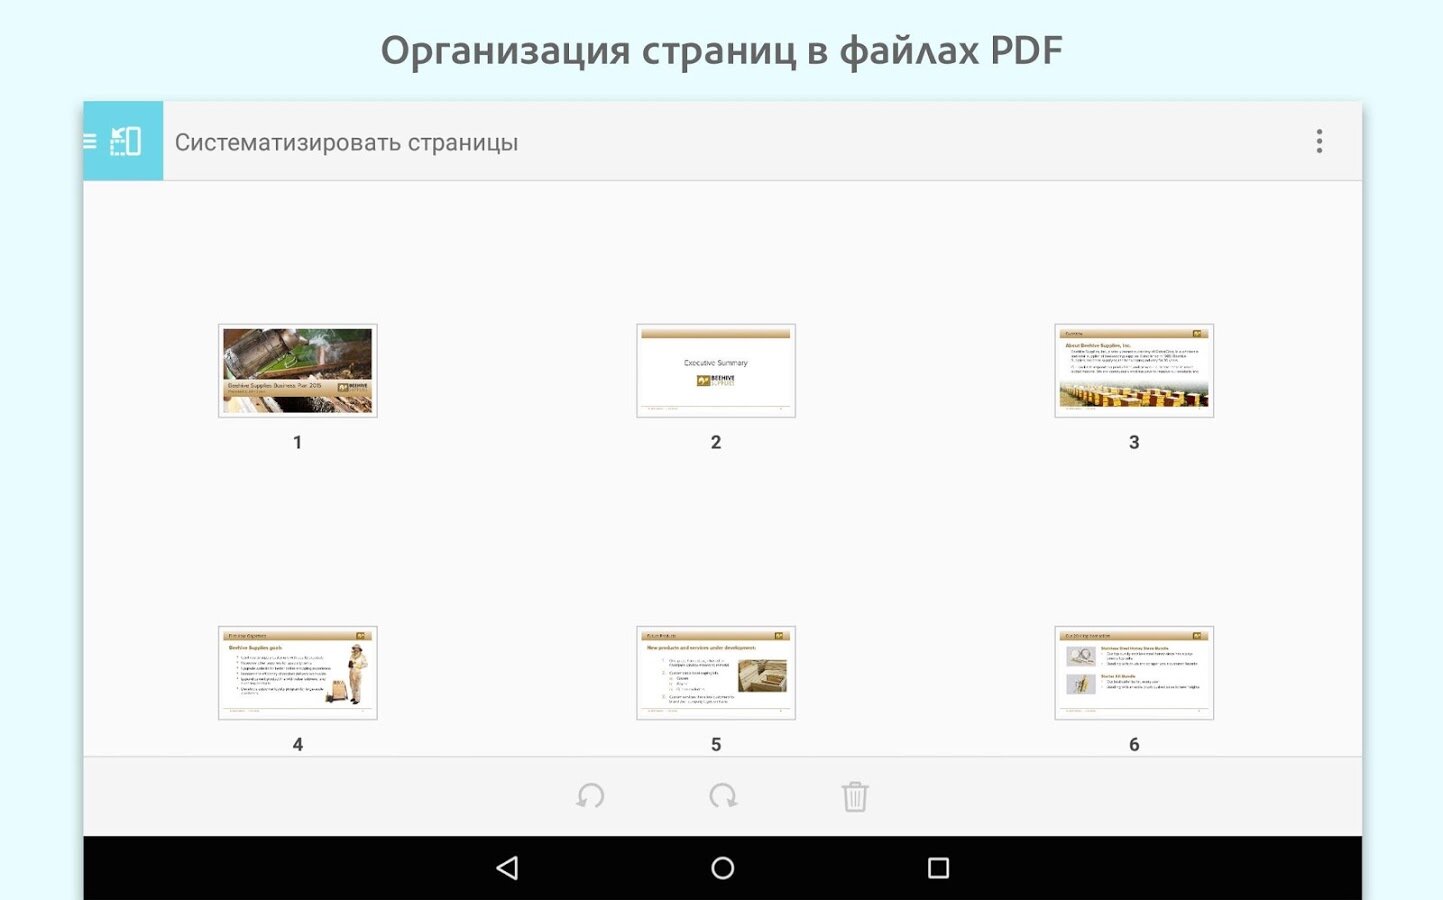This screenshot has width=1443, height=900.
Task: Open the navigation drawer via Organize Pages icon
Action: [x=122, y=141]
